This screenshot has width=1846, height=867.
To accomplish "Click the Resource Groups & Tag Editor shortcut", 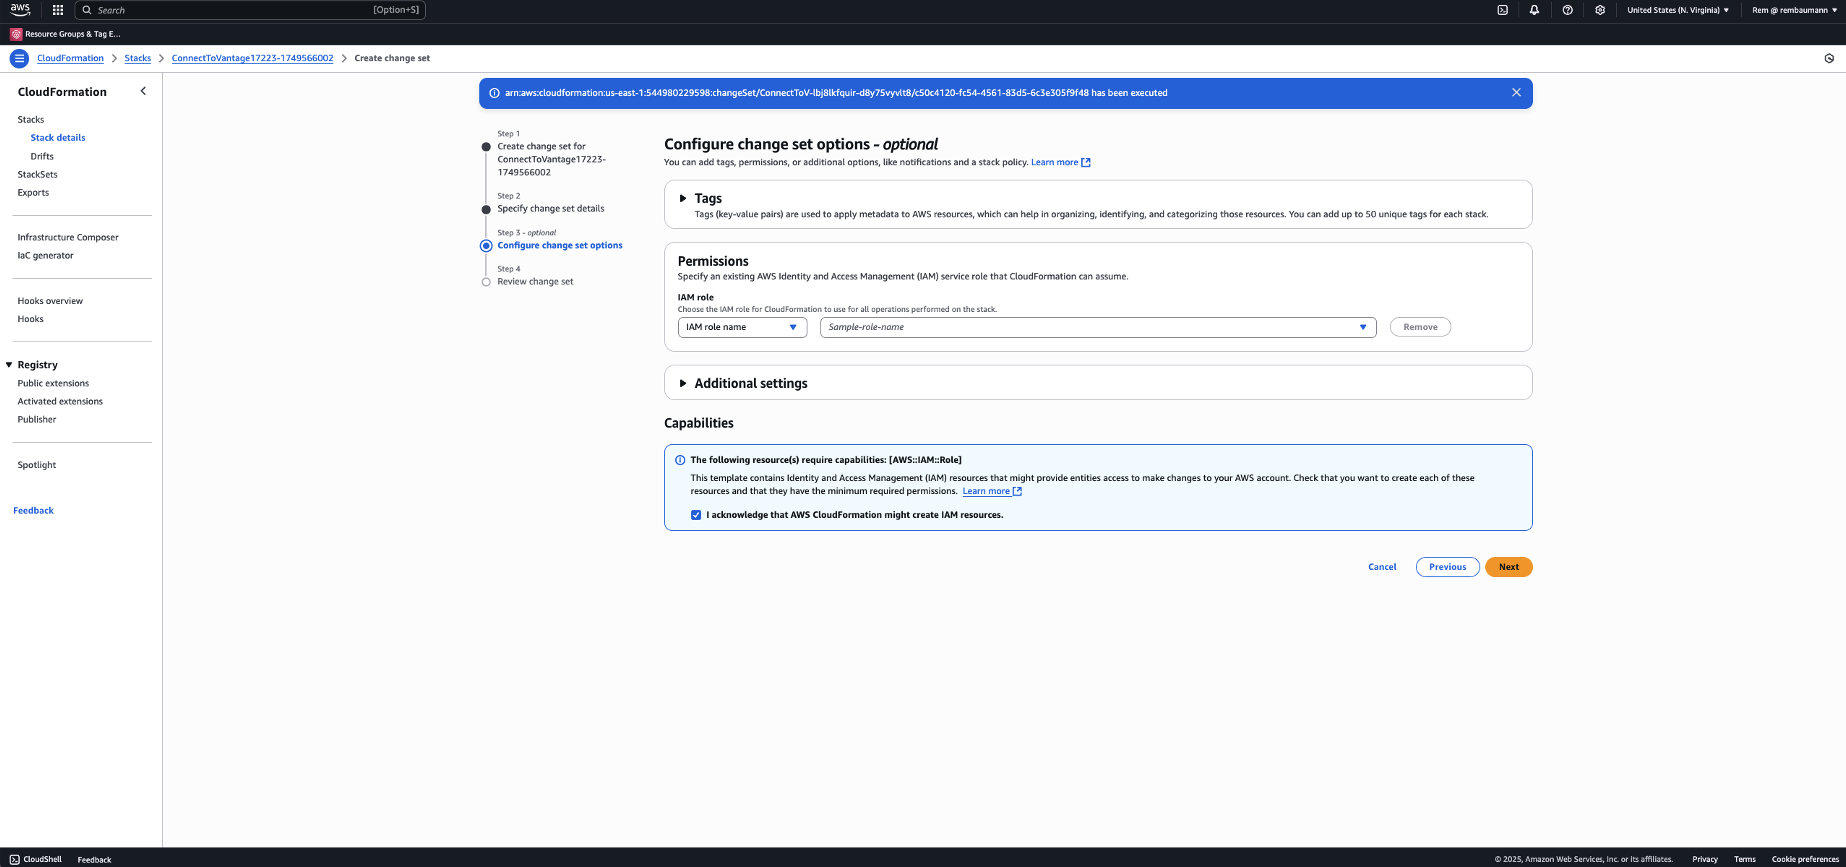I will [x=65, y=34].
